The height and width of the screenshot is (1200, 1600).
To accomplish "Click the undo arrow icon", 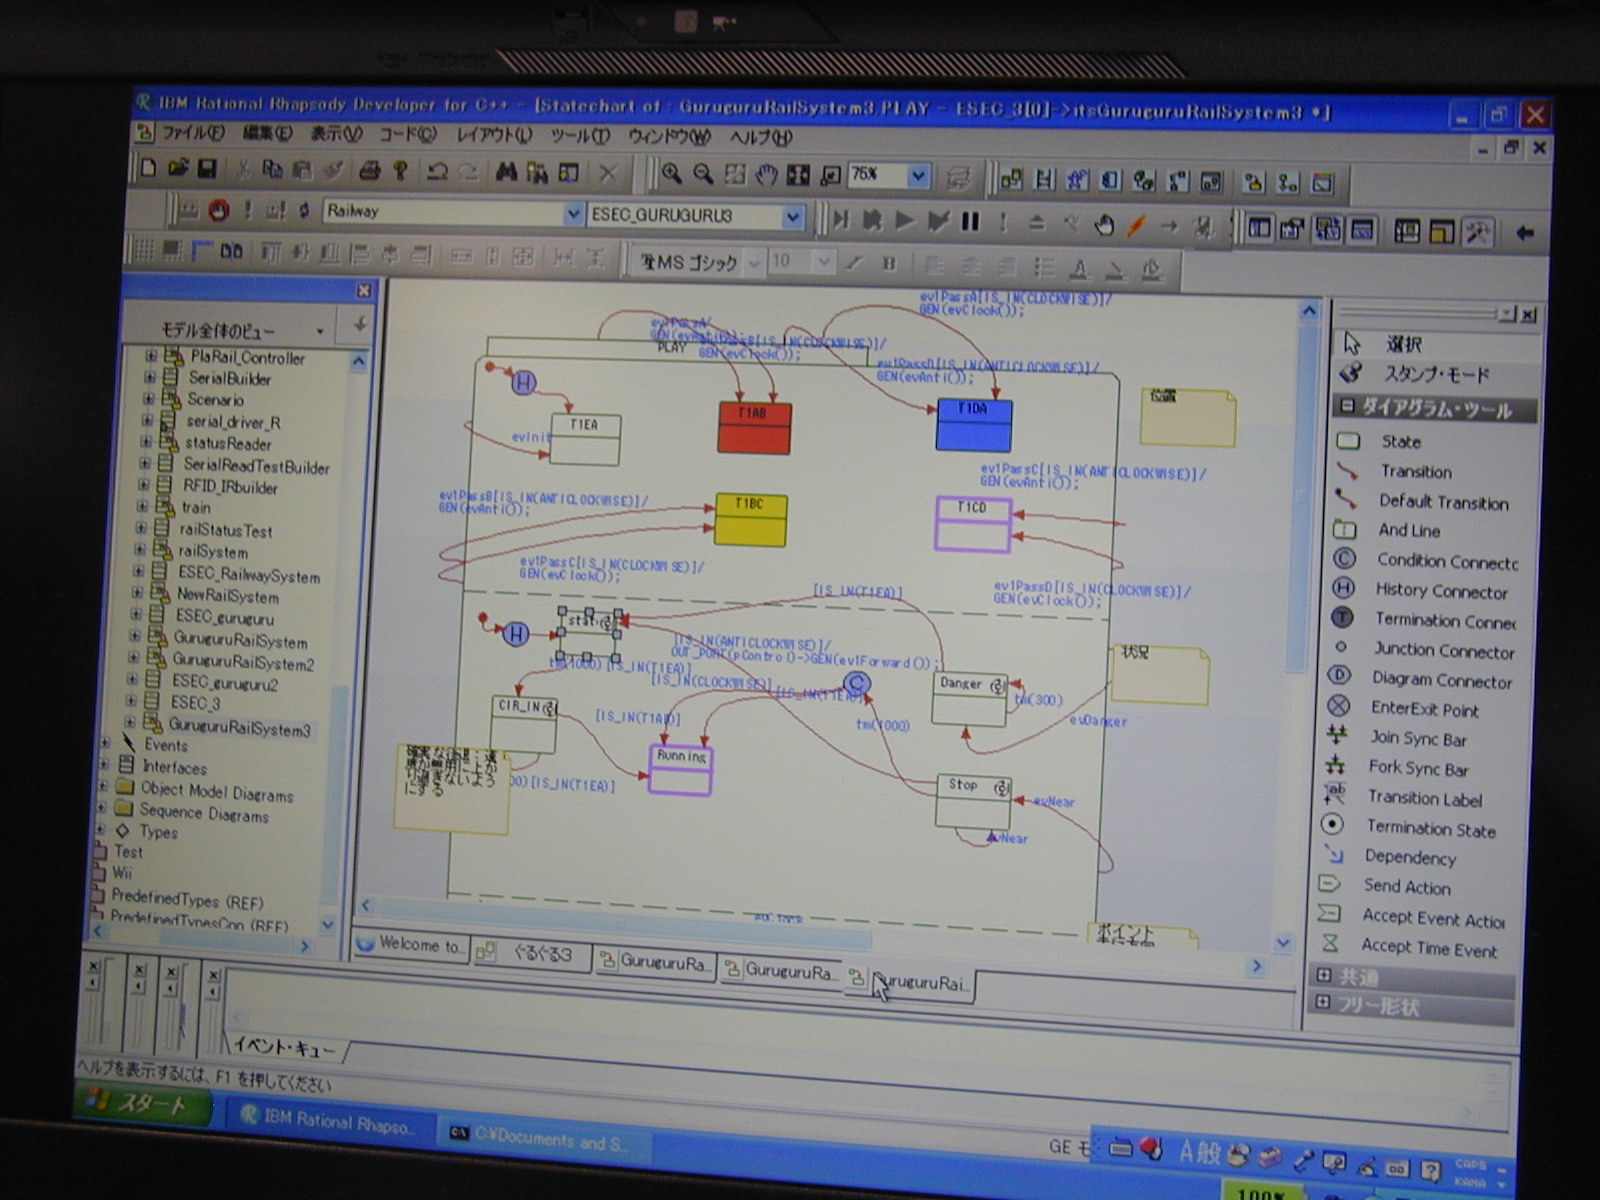I will [436, 171].
